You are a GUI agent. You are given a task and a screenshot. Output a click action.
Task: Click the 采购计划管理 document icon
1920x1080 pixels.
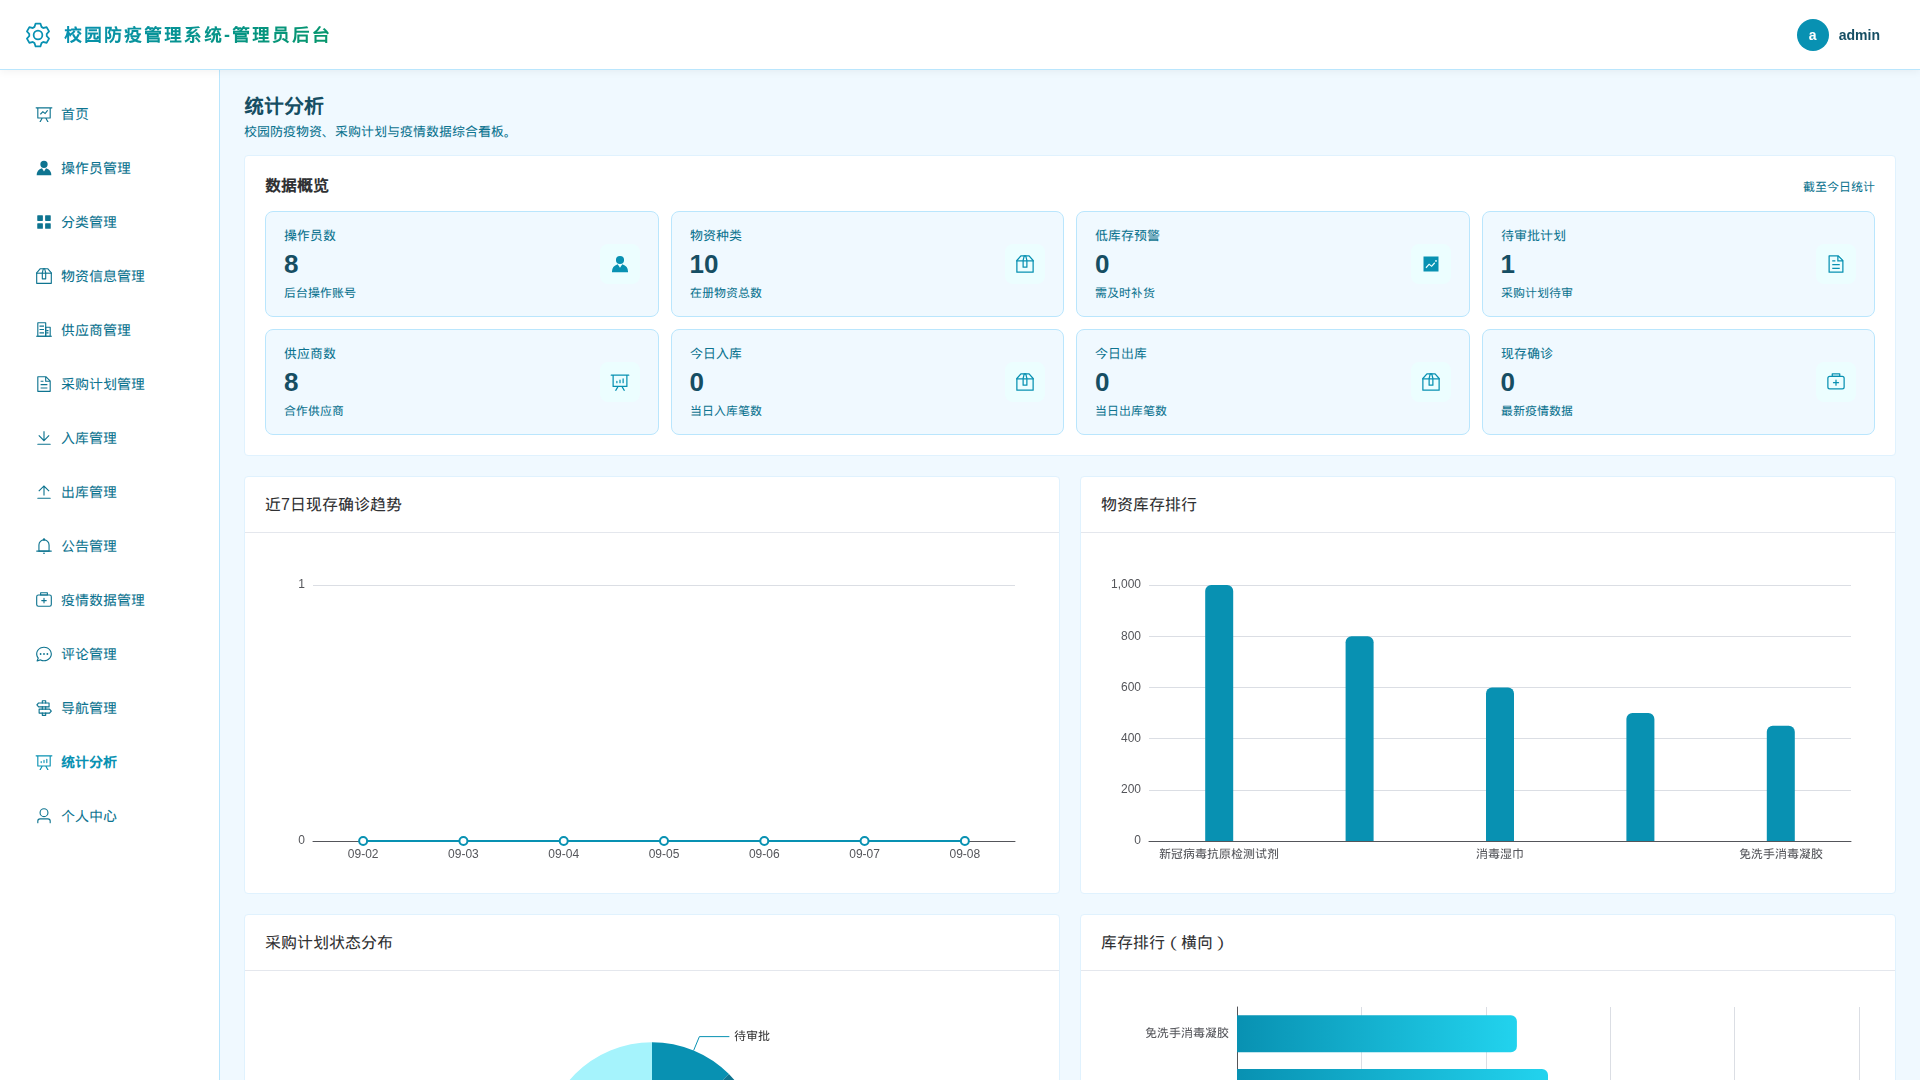pyautogui.click(x=44, y=384)
